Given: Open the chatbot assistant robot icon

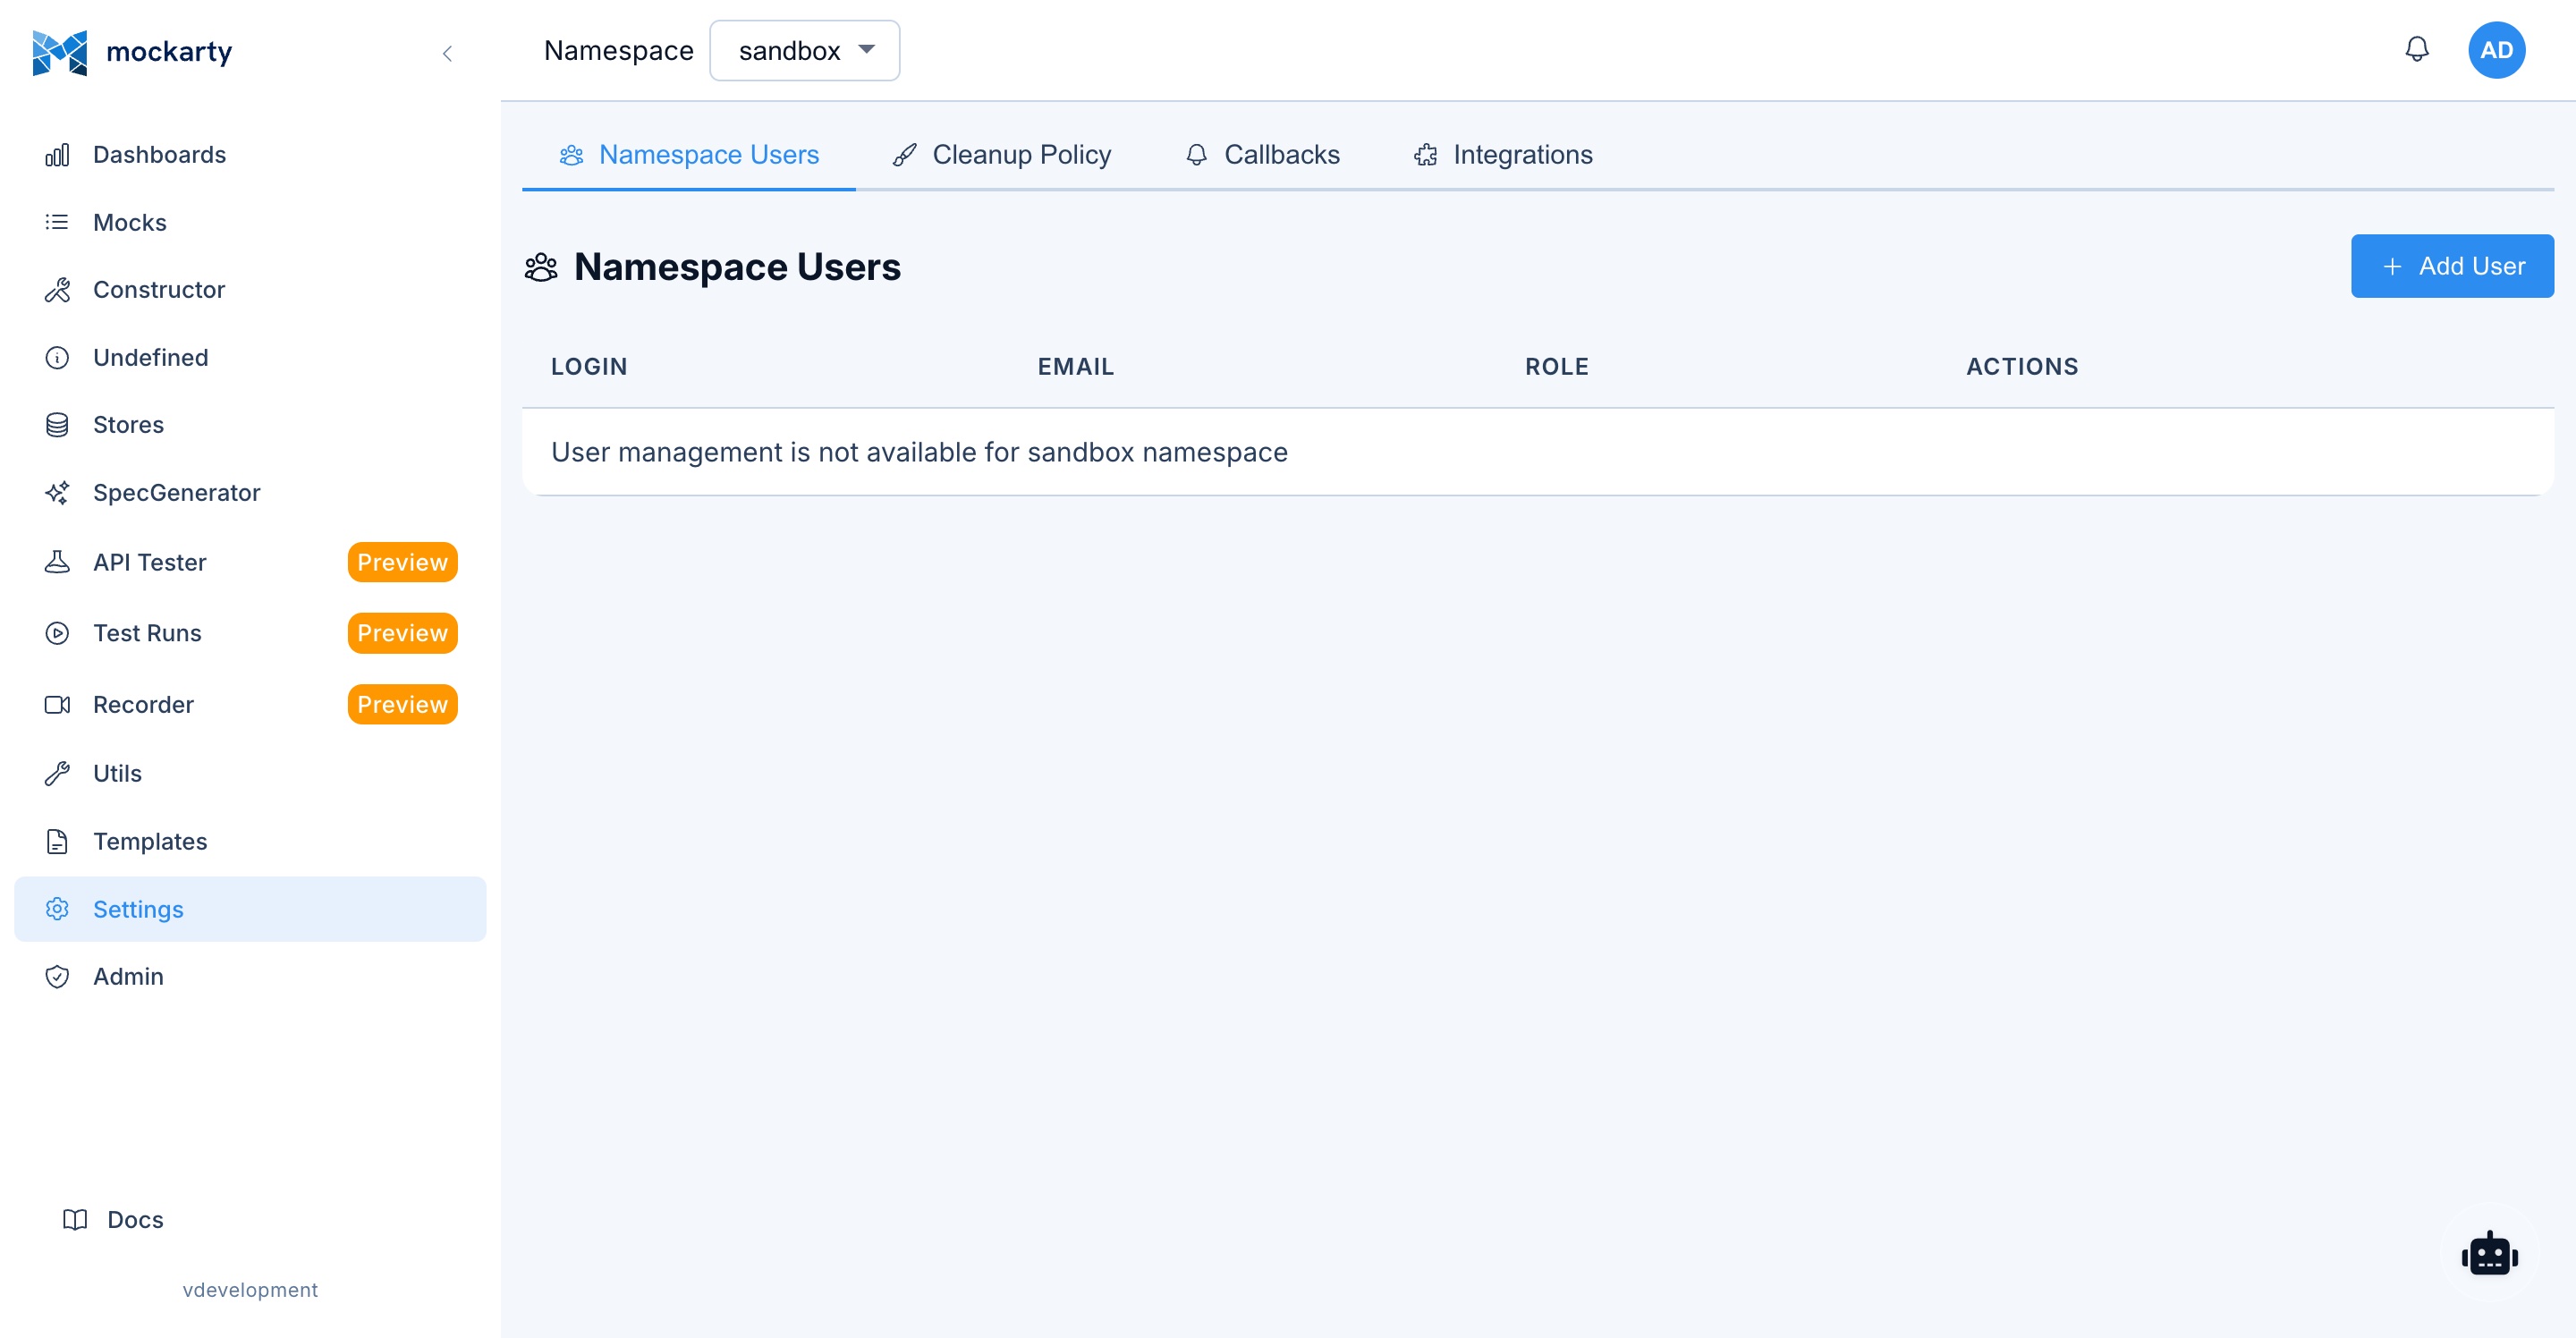Looking at the screenshot, I should click(2489, 1254).
